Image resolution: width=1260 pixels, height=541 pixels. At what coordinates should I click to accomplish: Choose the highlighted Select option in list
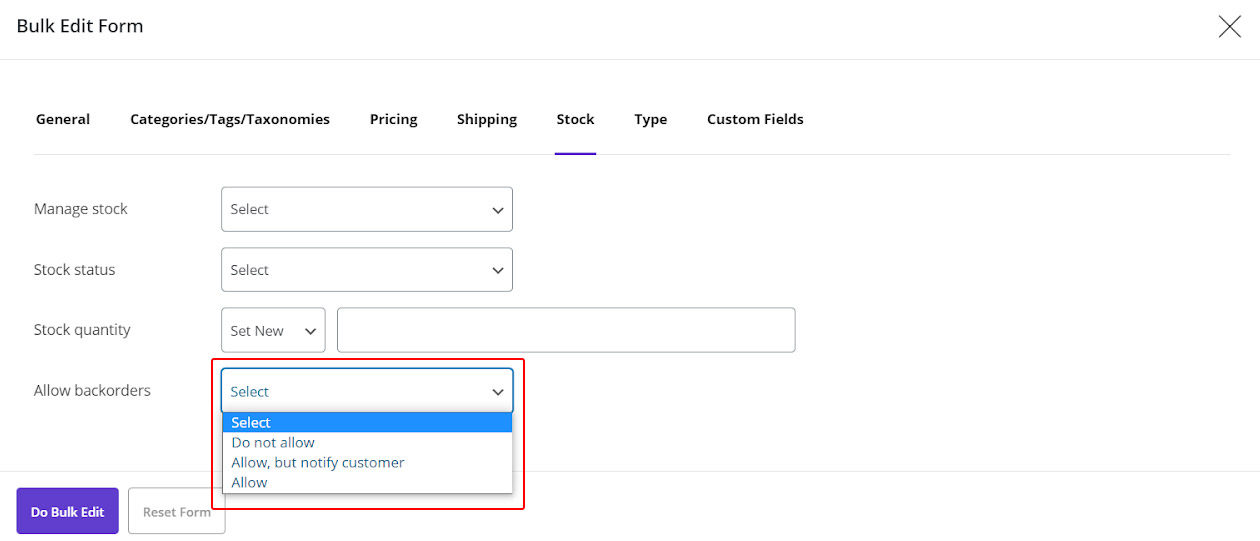(366, 423)
